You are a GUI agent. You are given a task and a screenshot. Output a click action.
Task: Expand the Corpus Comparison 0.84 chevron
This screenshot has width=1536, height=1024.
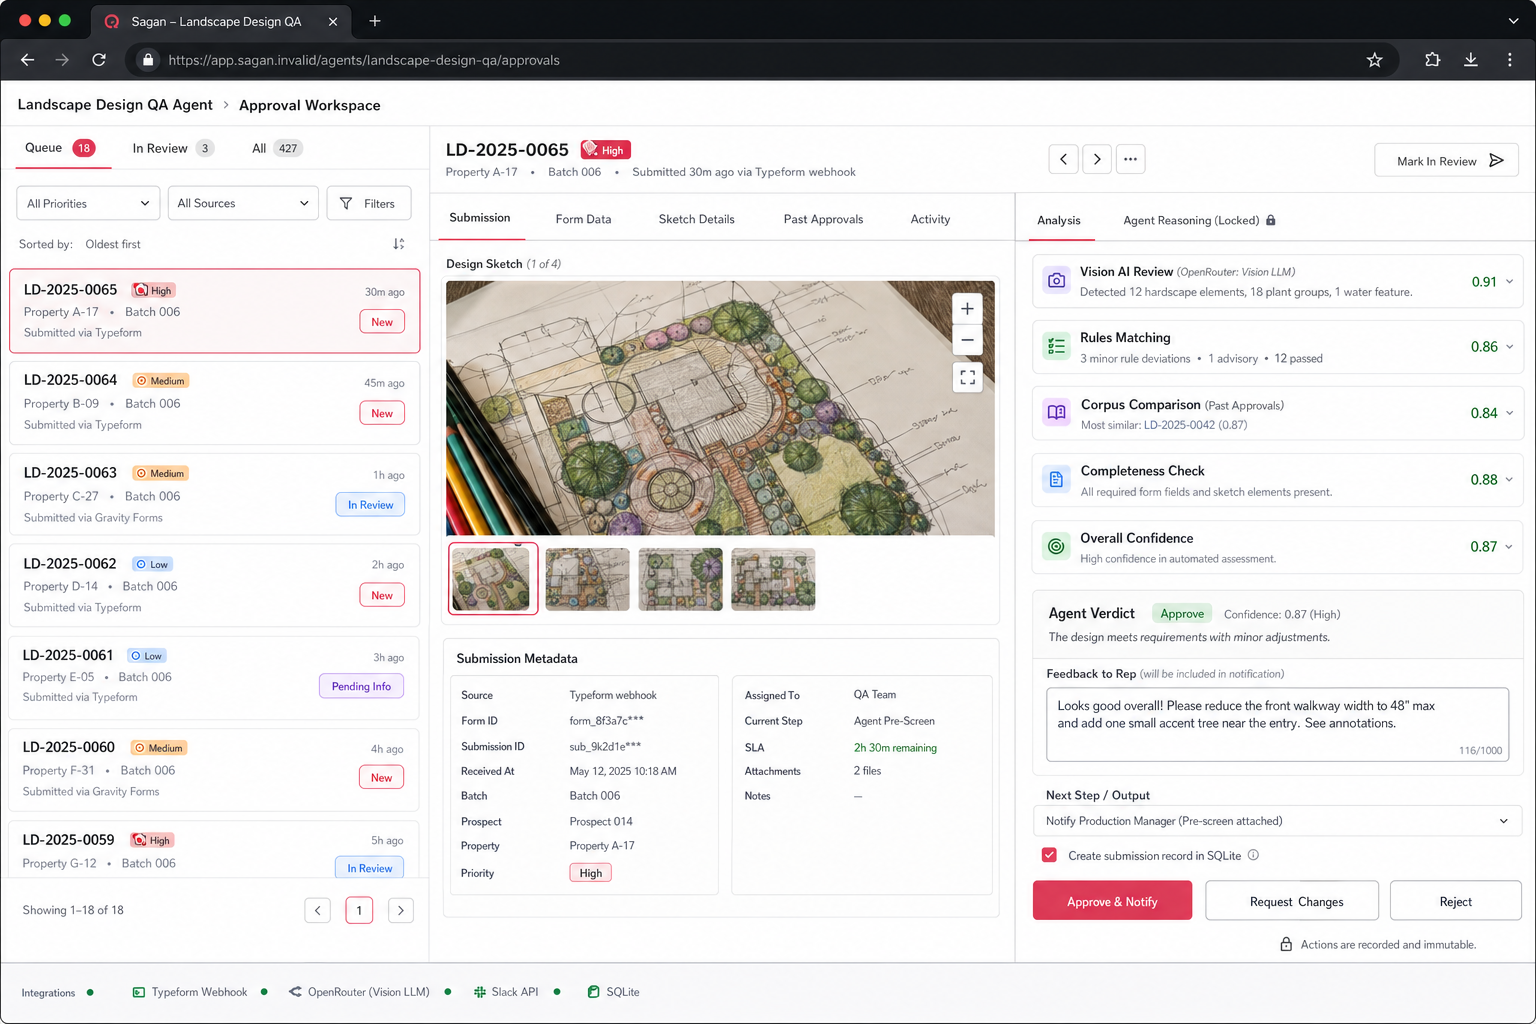point(1509,413)
